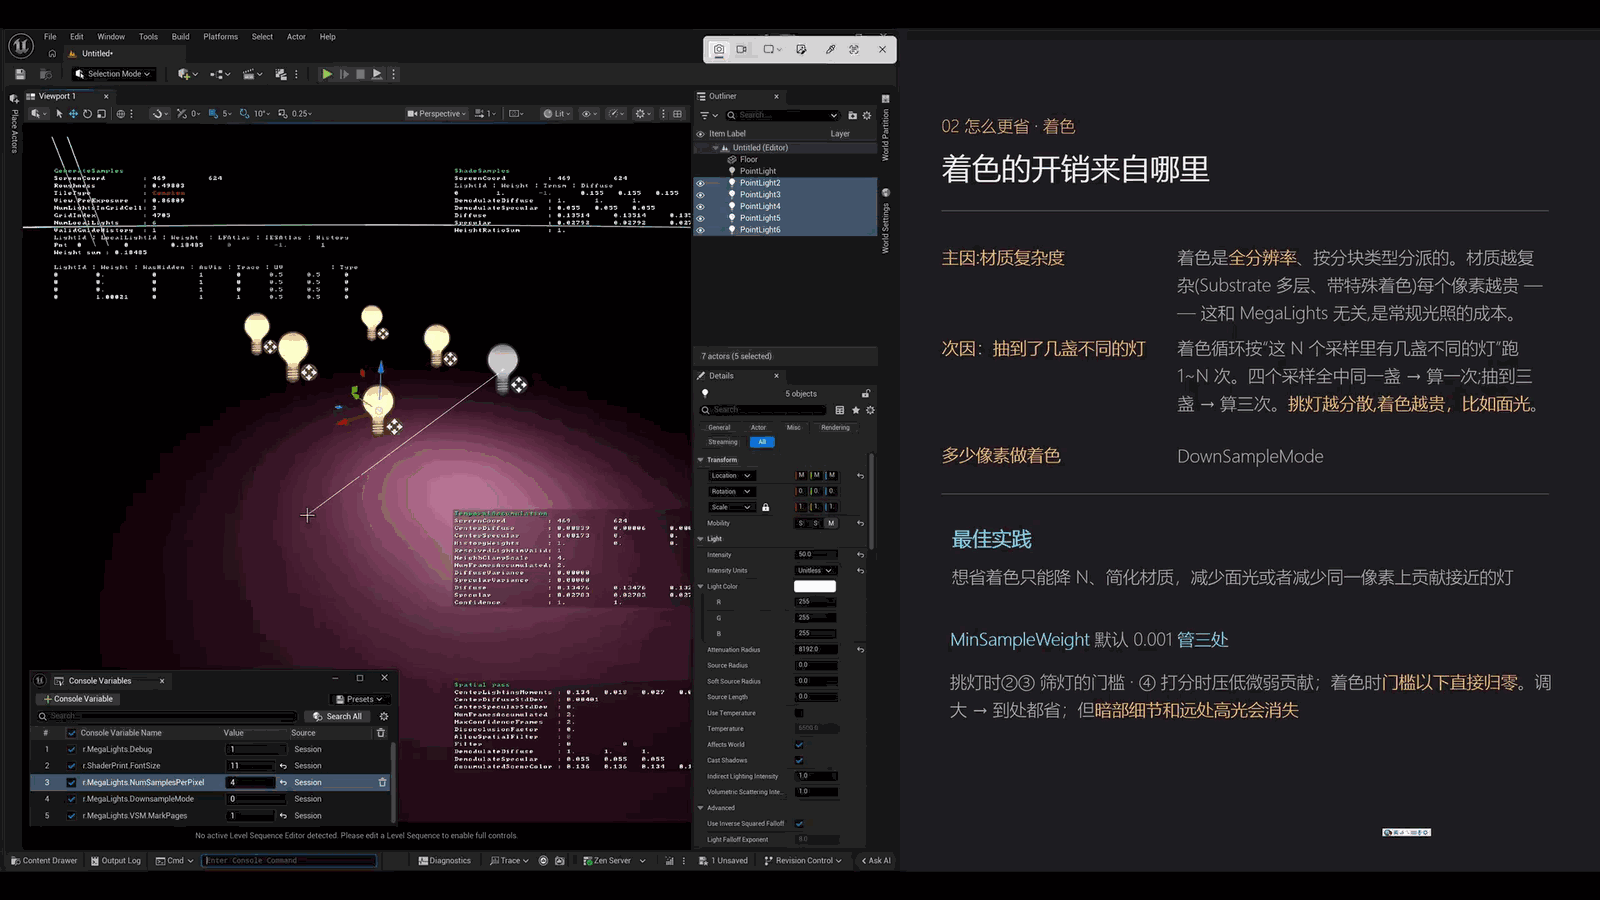Toggle the Use Temperature checkbox

pyautogui.click(x=799, y=713)
